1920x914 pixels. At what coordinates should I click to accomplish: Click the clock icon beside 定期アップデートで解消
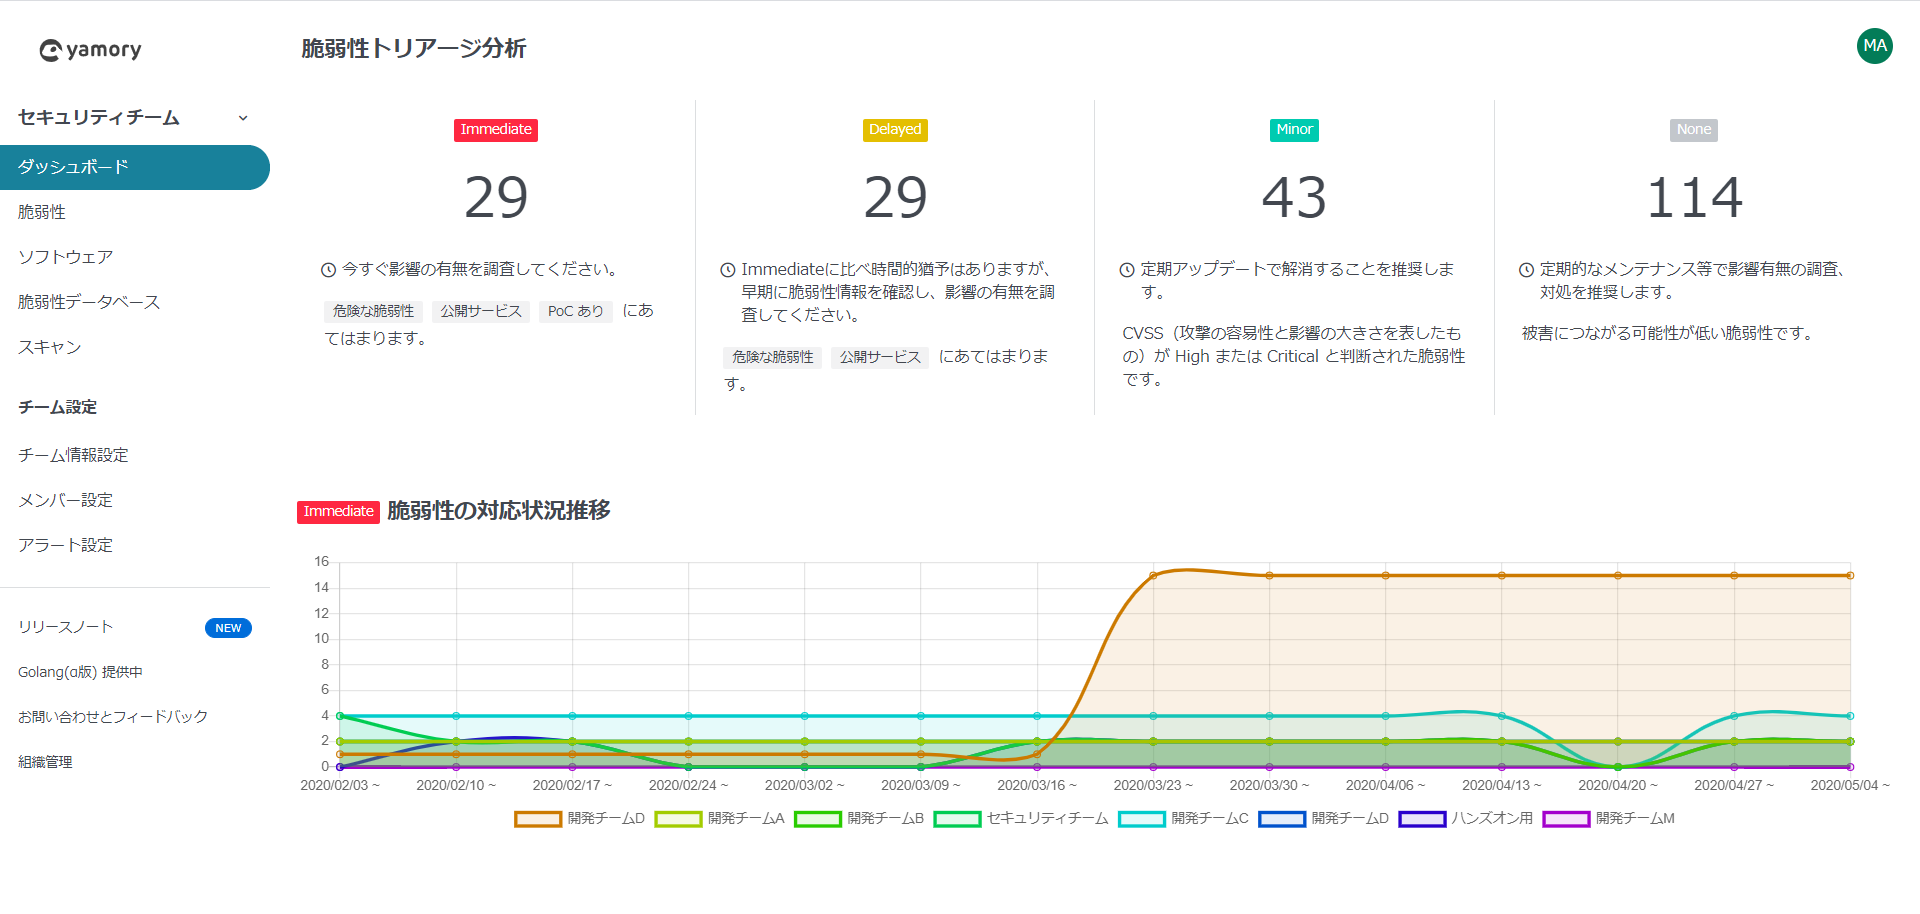[x=1127, y=270]
